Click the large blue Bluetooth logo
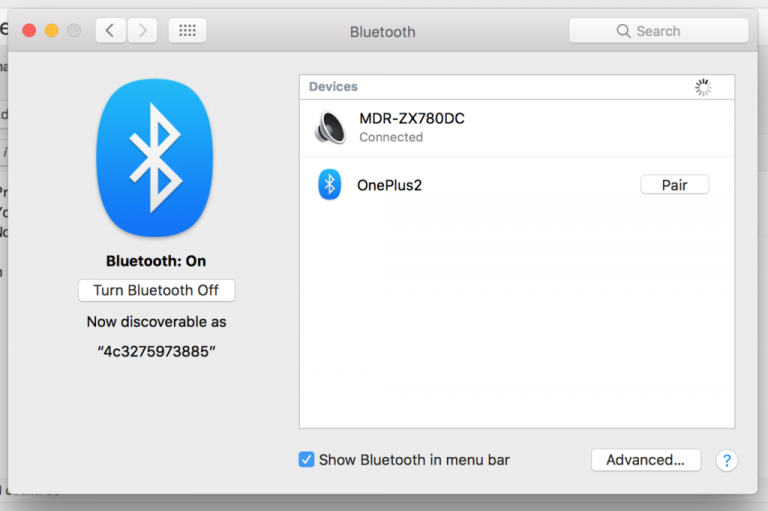 [154, 158]
